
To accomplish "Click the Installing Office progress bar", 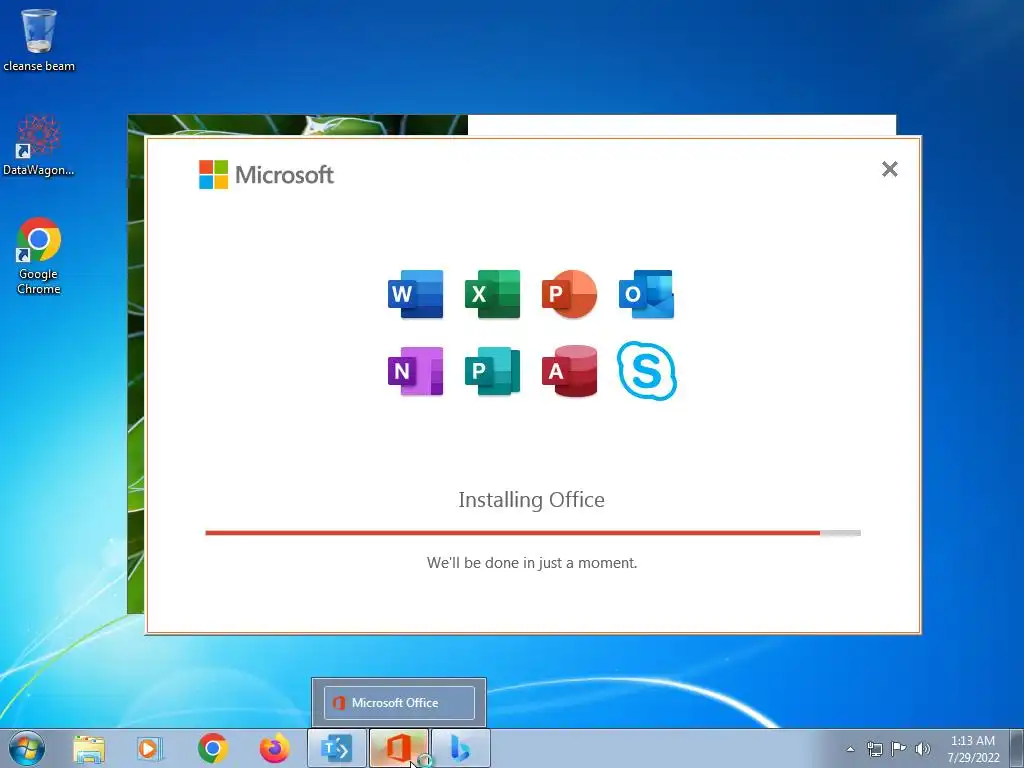I will [533, 533].
